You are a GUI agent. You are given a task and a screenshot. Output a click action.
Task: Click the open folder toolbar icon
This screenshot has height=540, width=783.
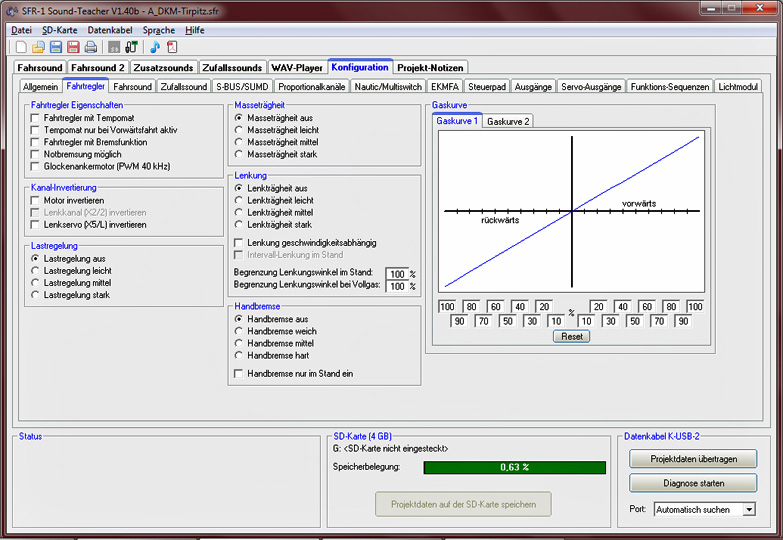[x=38, y=47]
